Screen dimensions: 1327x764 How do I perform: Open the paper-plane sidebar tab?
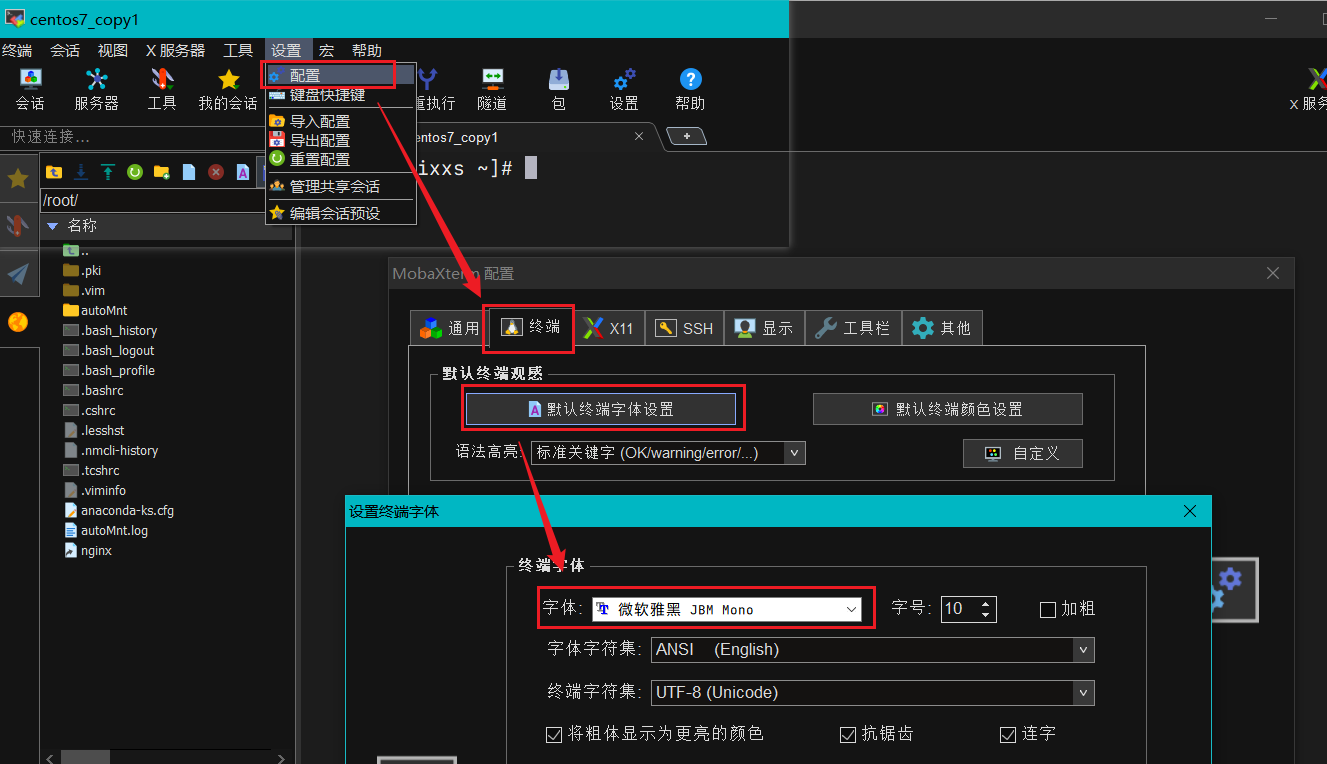(18, 274)
